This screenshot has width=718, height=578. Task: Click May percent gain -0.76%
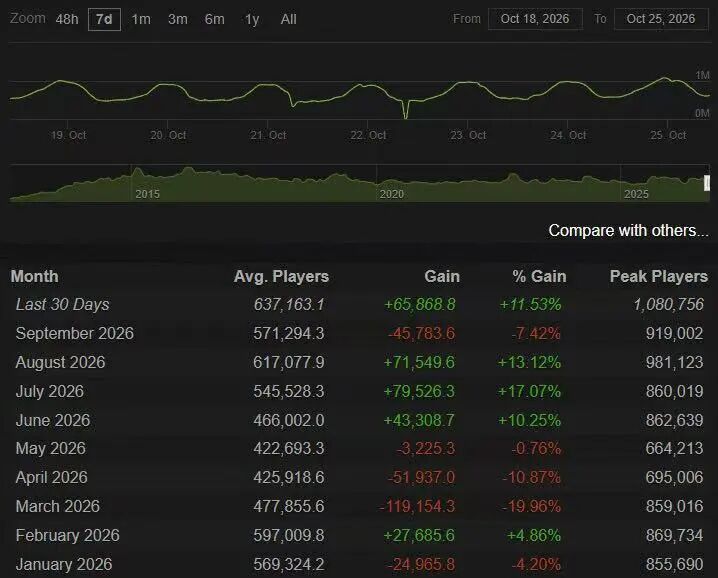(x=536, y=448)
